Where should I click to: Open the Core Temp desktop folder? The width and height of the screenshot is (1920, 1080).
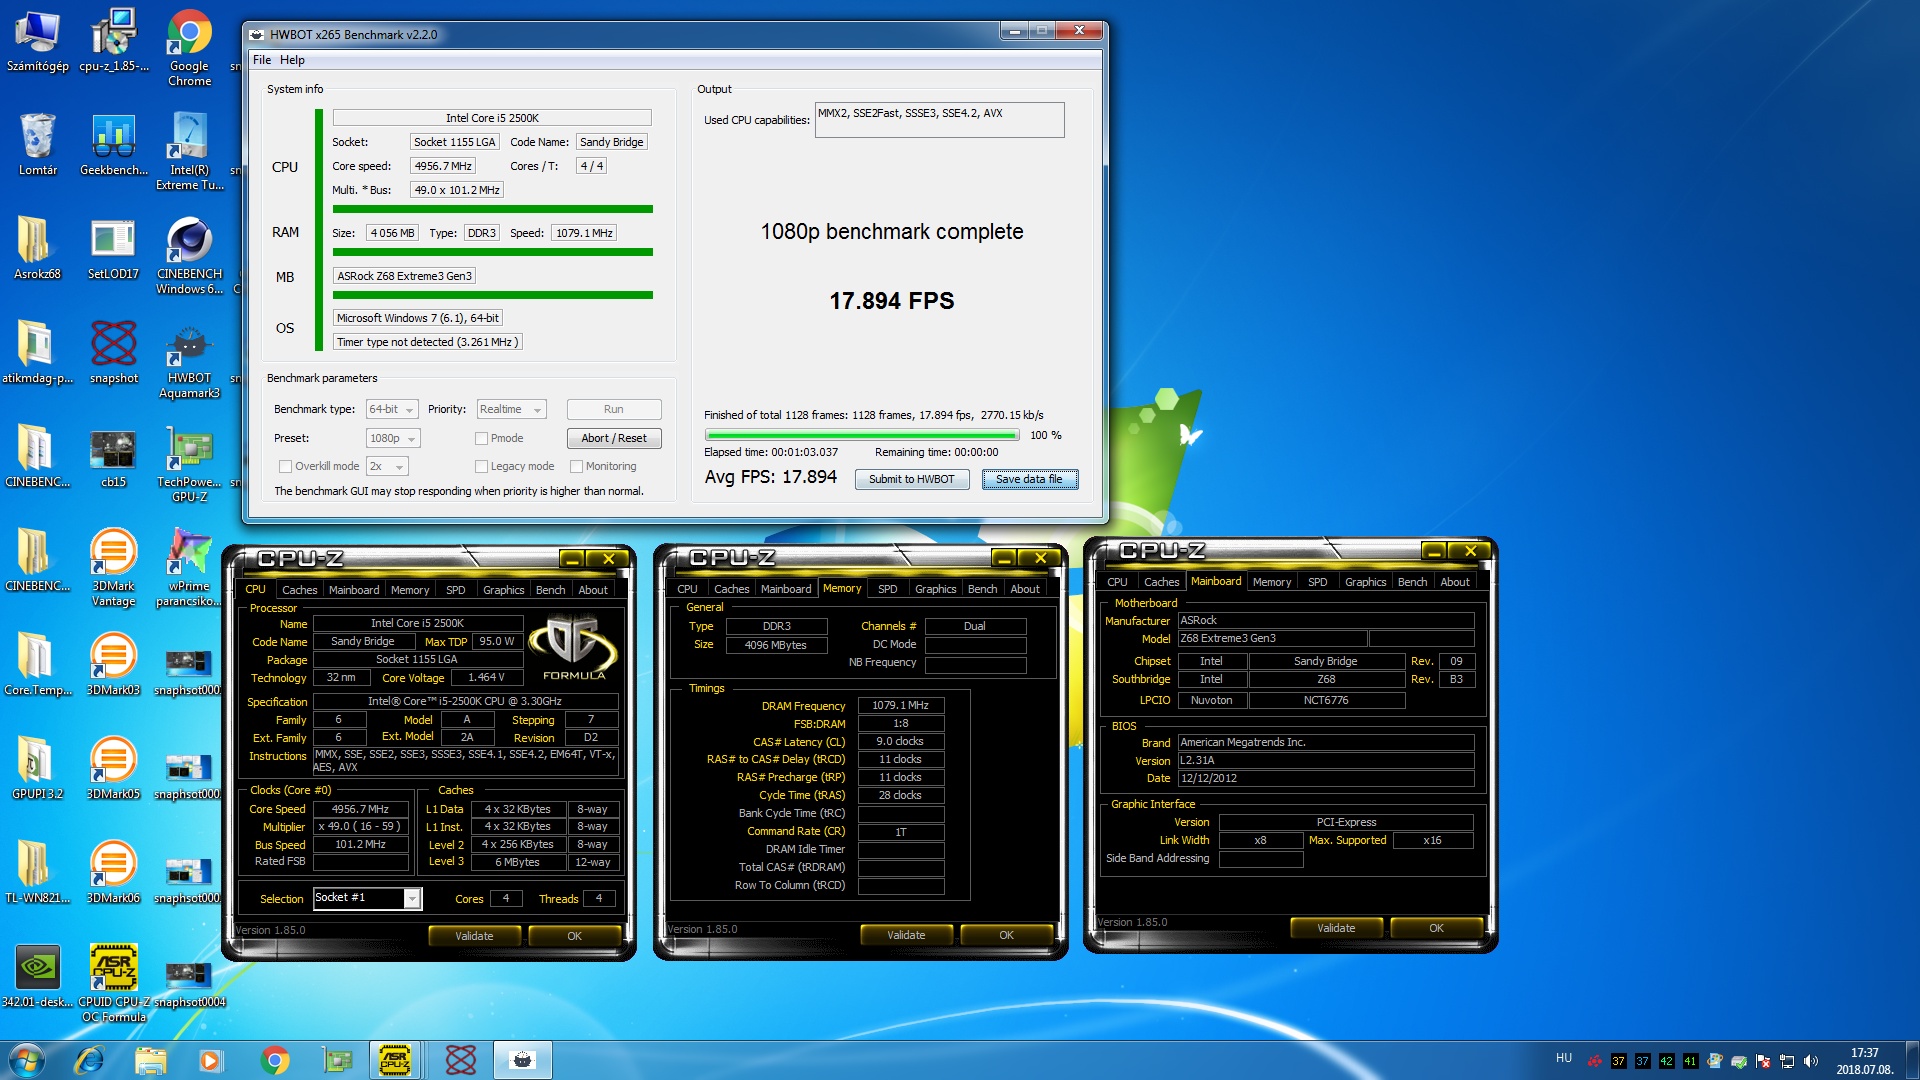pyautogui.click(x=37, y=665)
